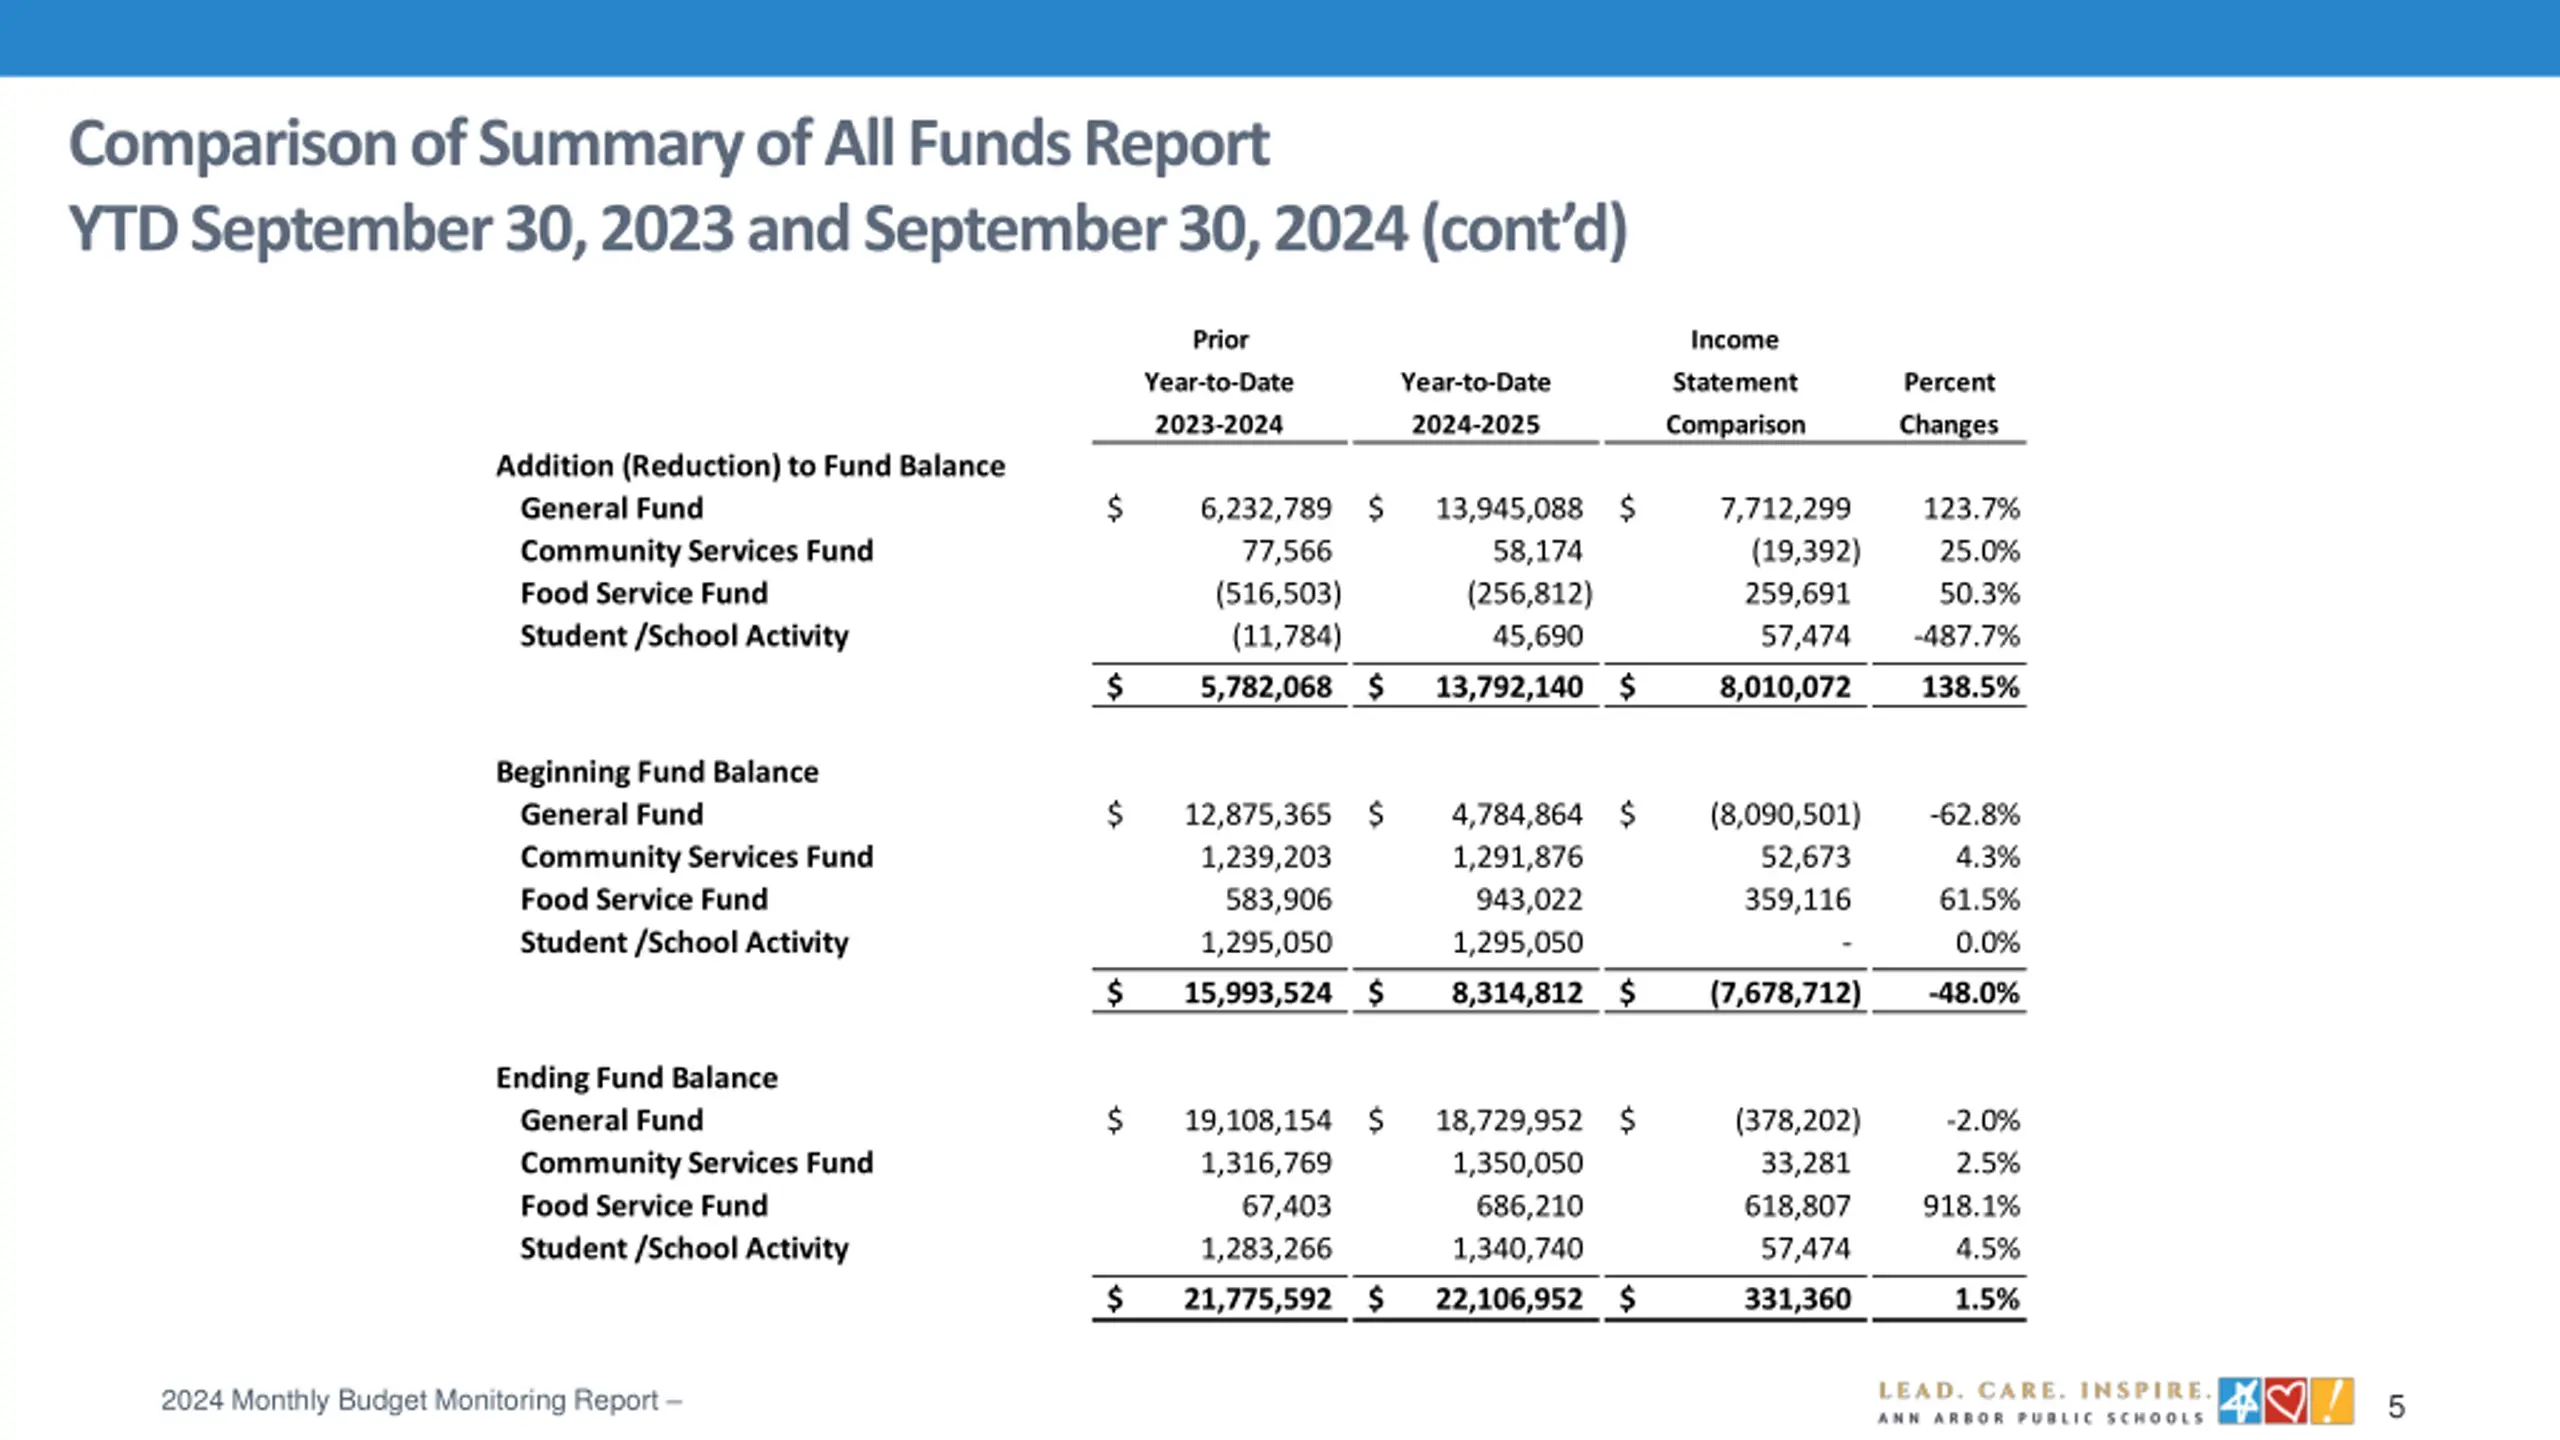Click Ending Community Services value 1,350,050
The width and height of the screenshot is (2560, 1440).
coord(1517,1163)
